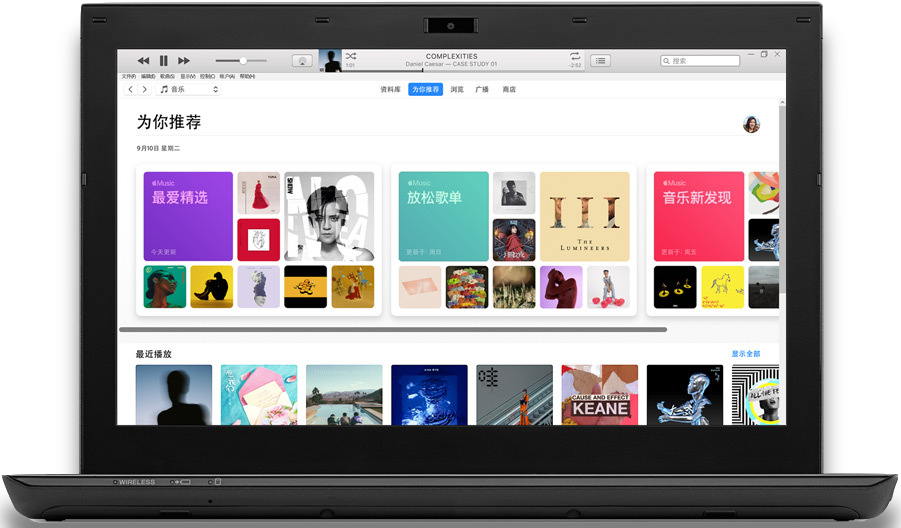Open the 显示 menu
This screenshot has width=901, height=528.
188,76
